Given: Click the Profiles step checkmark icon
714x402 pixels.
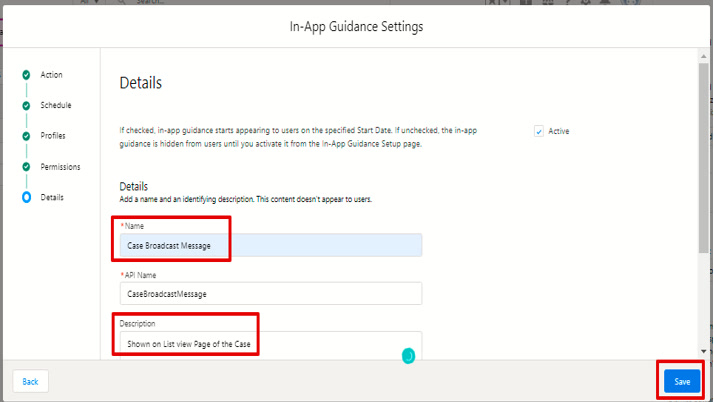Looking at the screenshot, I should point(26,136).
